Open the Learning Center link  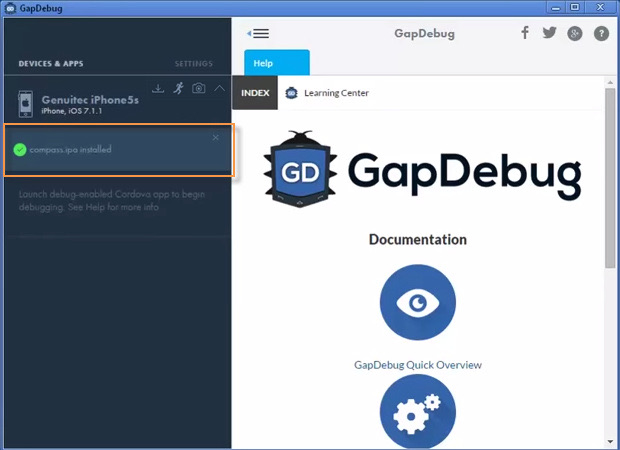click(x=336, y=93)
